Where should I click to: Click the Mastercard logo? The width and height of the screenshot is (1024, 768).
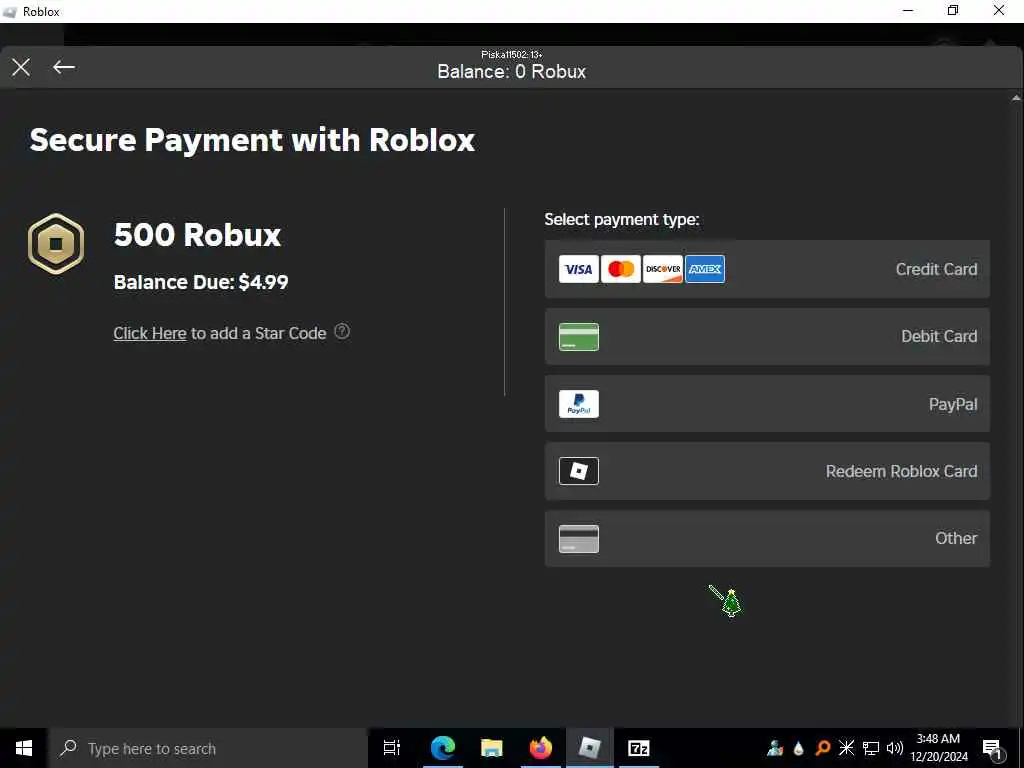[x=620, y=269]
